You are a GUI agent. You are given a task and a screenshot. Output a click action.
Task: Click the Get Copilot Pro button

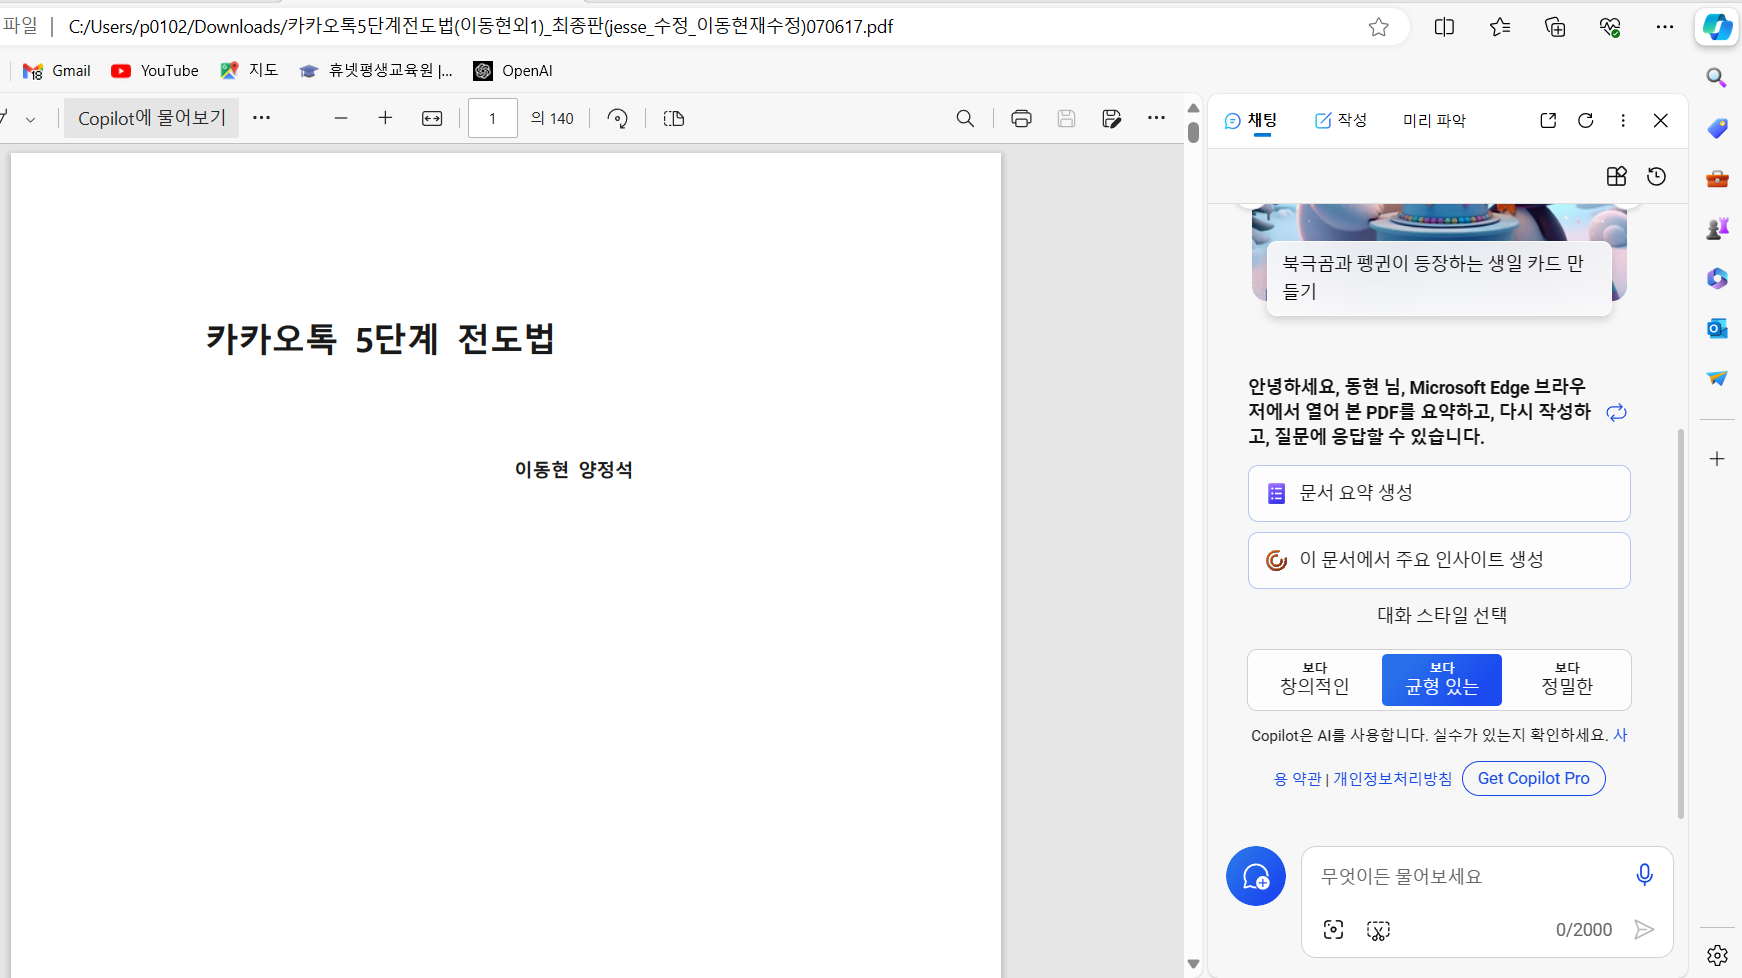(1534, 778)
